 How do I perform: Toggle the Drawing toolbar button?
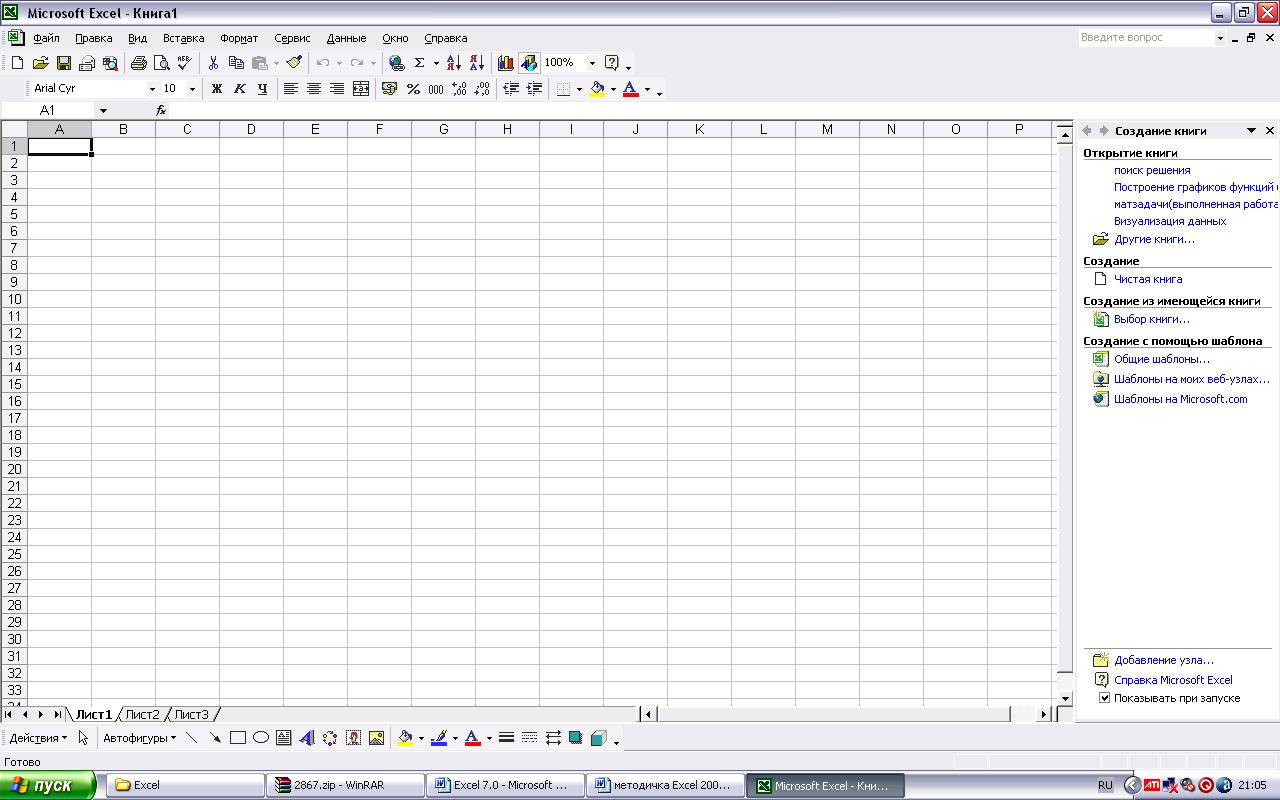point(529,63)
